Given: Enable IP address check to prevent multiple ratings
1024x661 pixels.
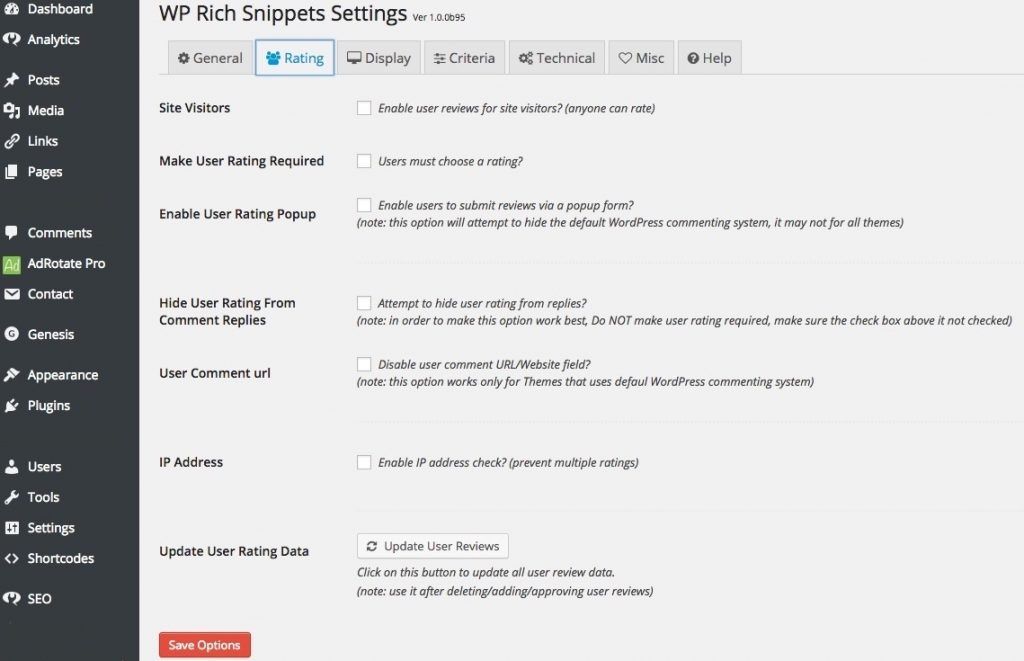Looking at the screenshot, I should [x=364, y=462].
